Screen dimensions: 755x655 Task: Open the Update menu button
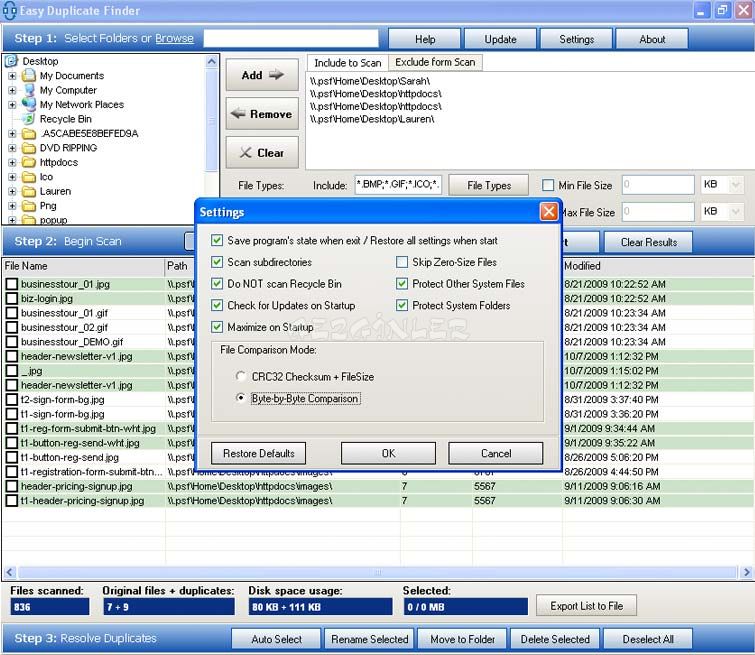[500, 39]
